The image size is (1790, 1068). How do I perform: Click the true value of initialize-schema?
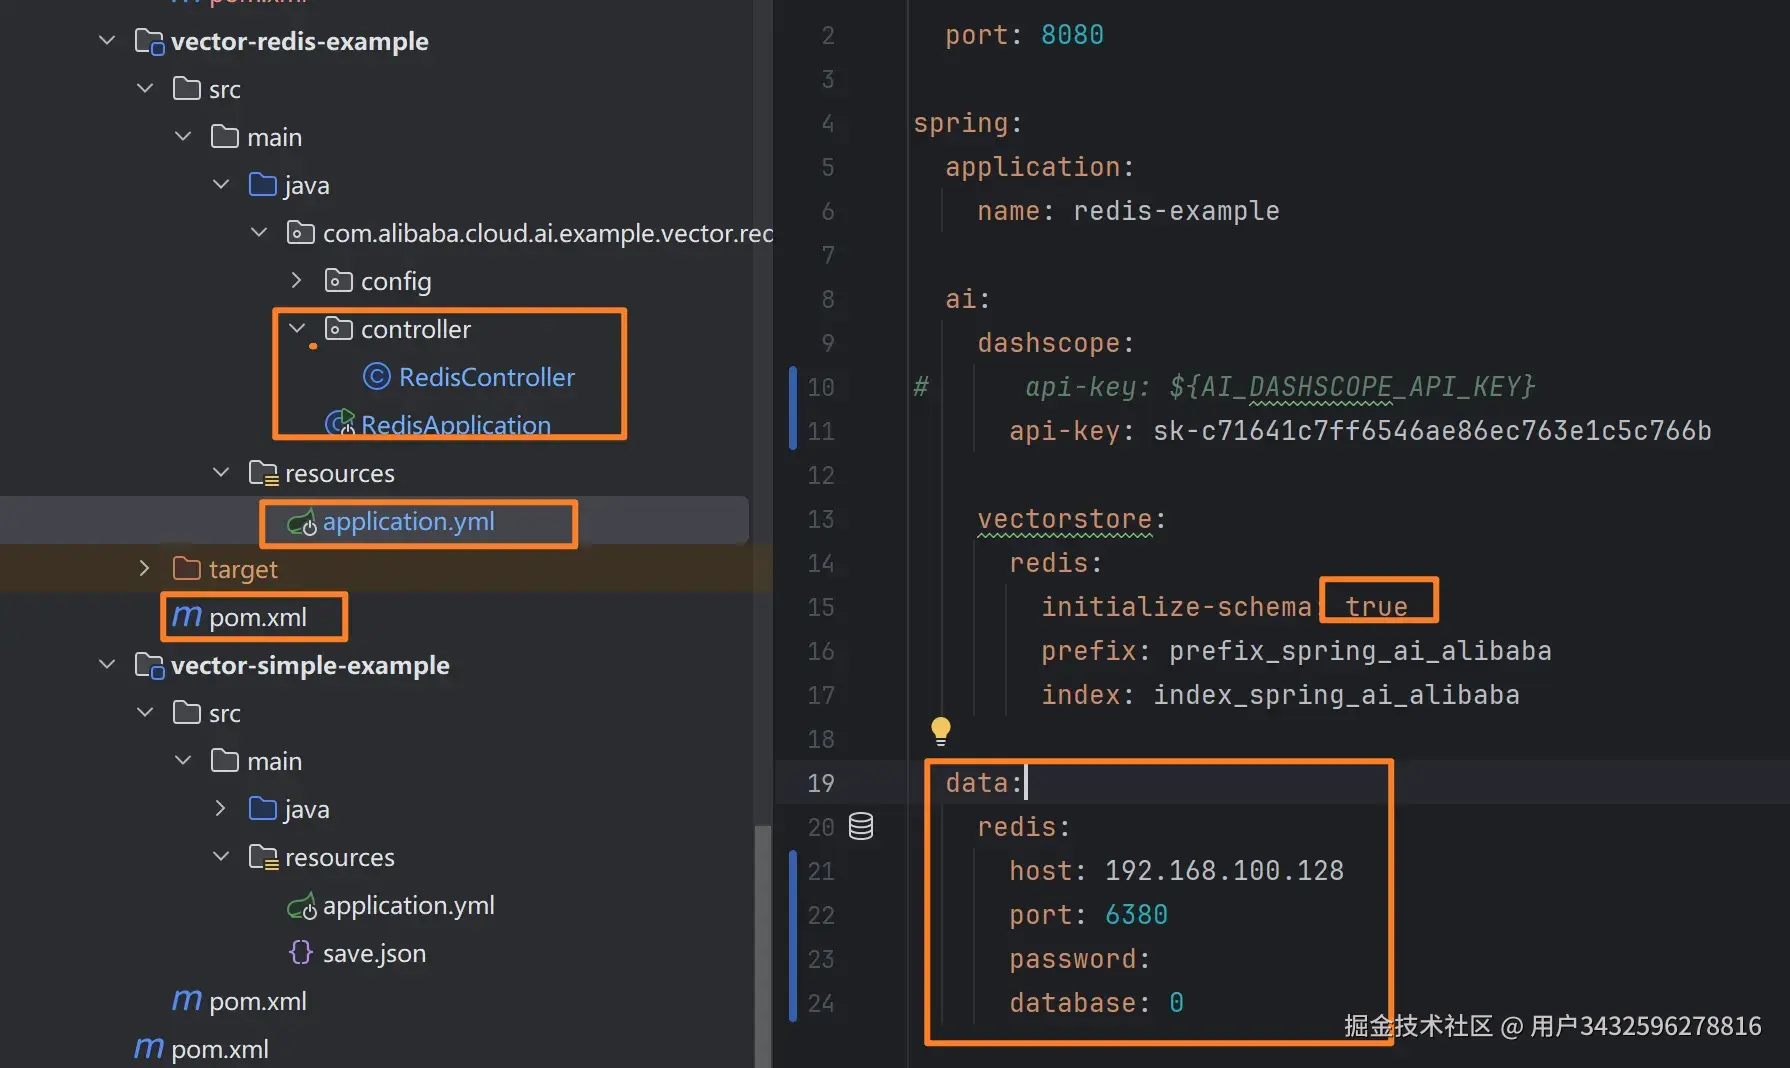(x=1376, y=606)
